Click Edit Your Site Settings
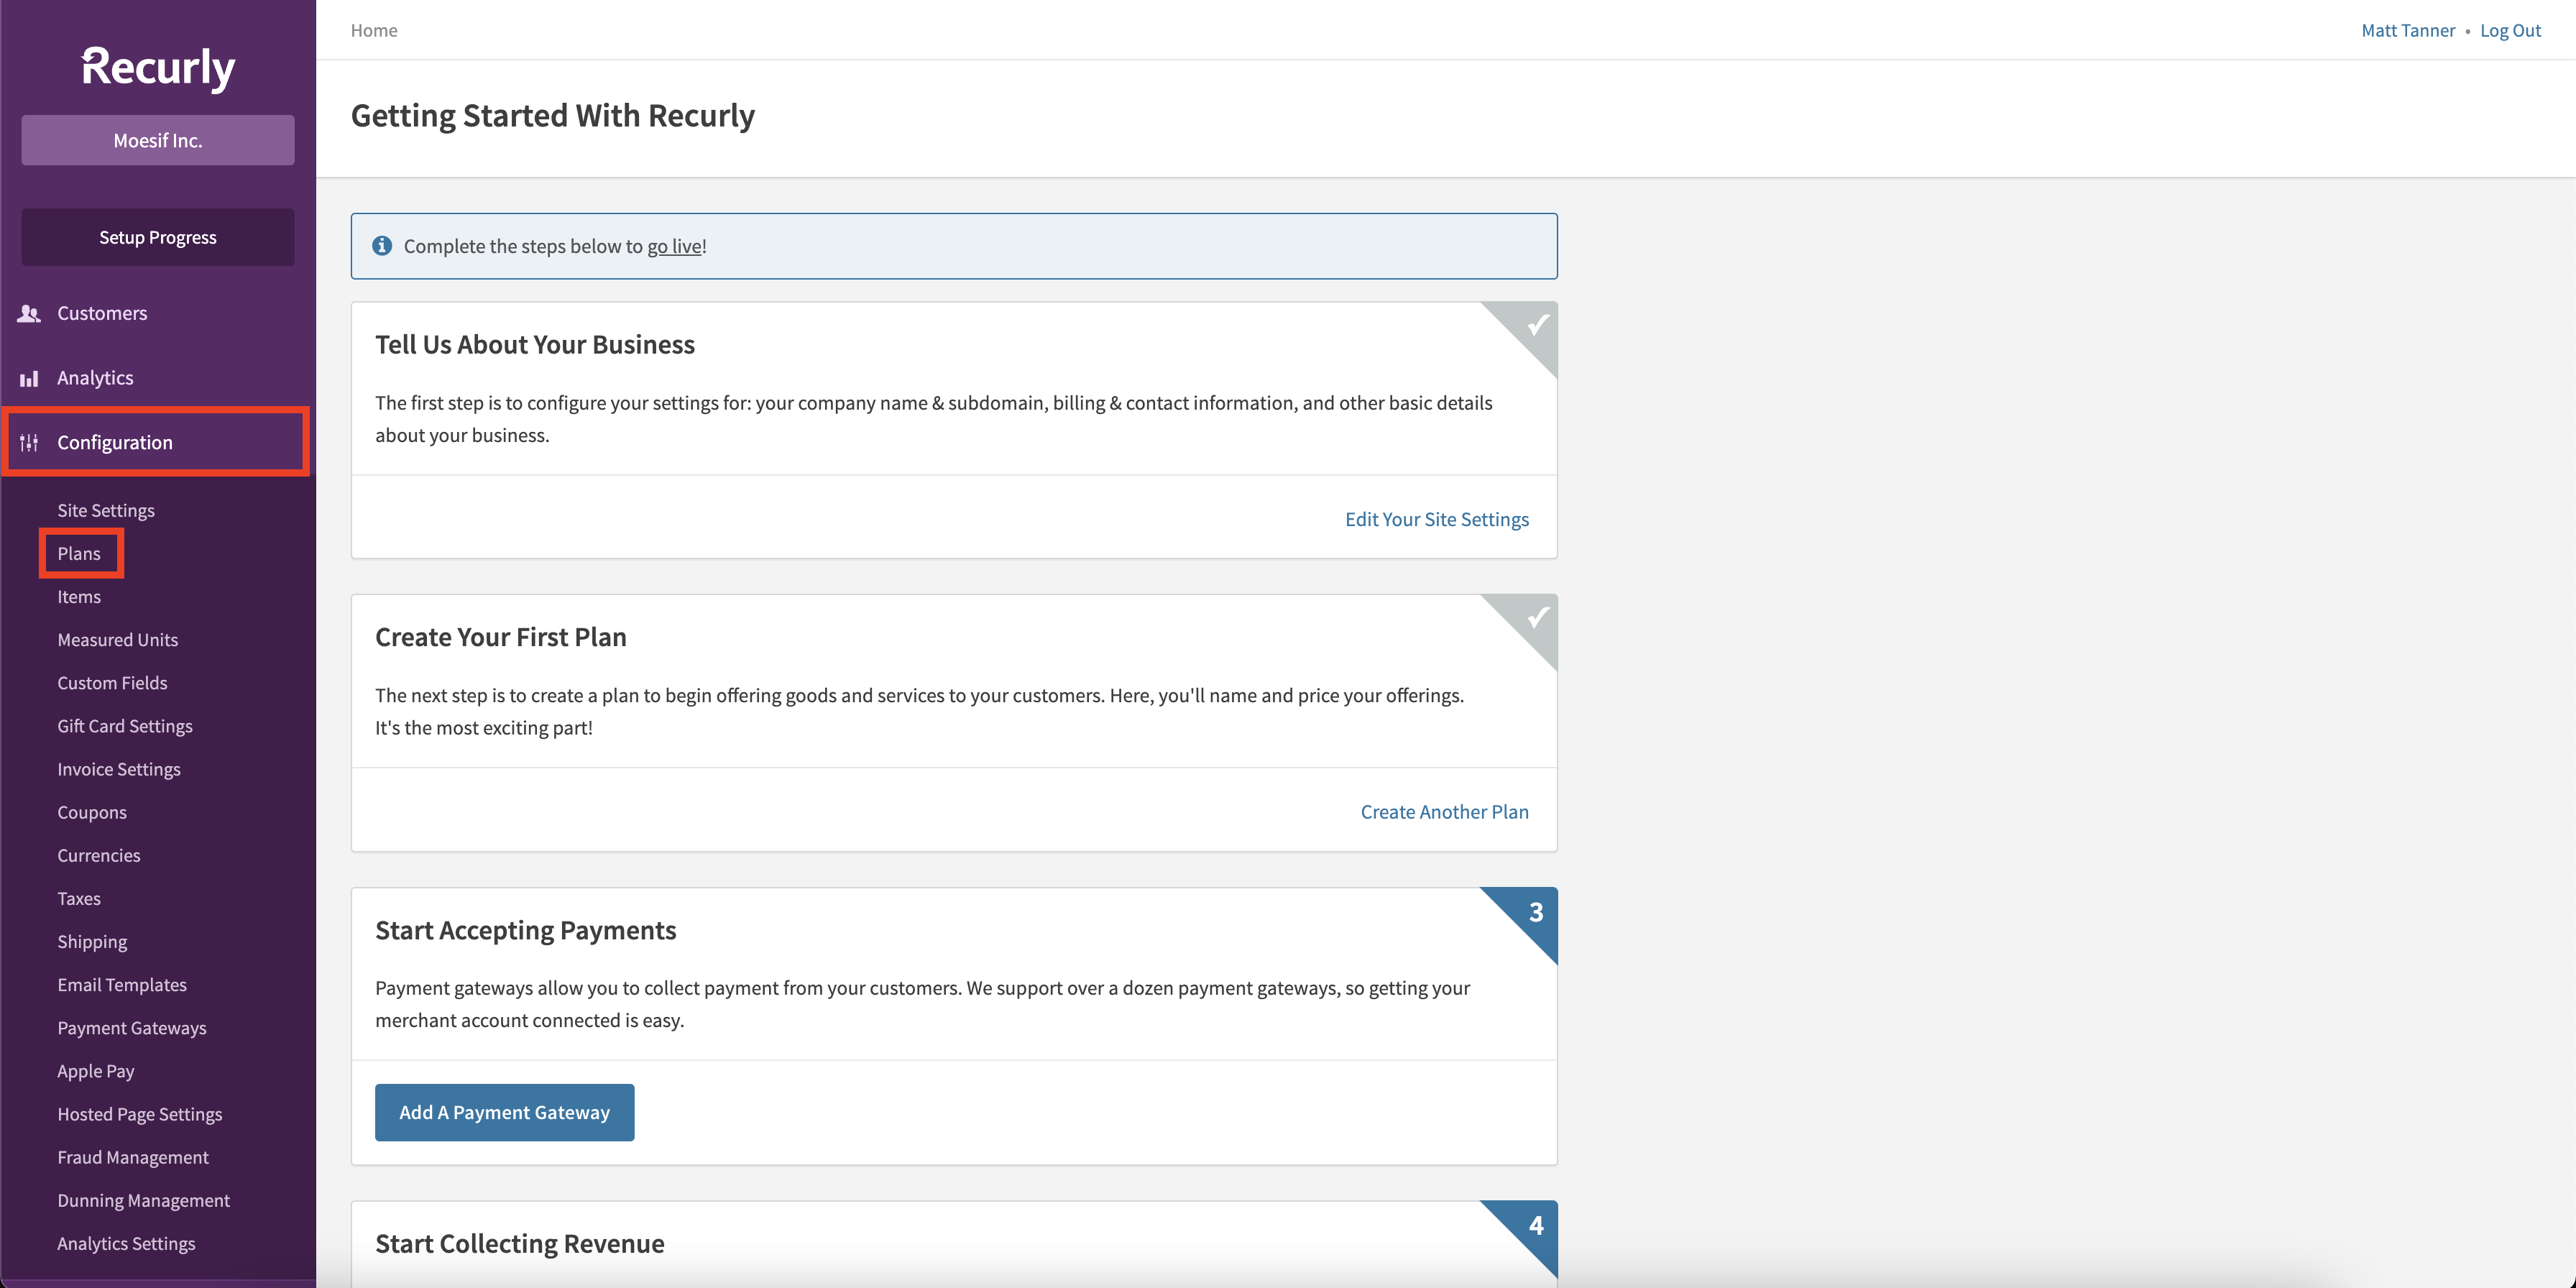 click(x=1436, y=519)
